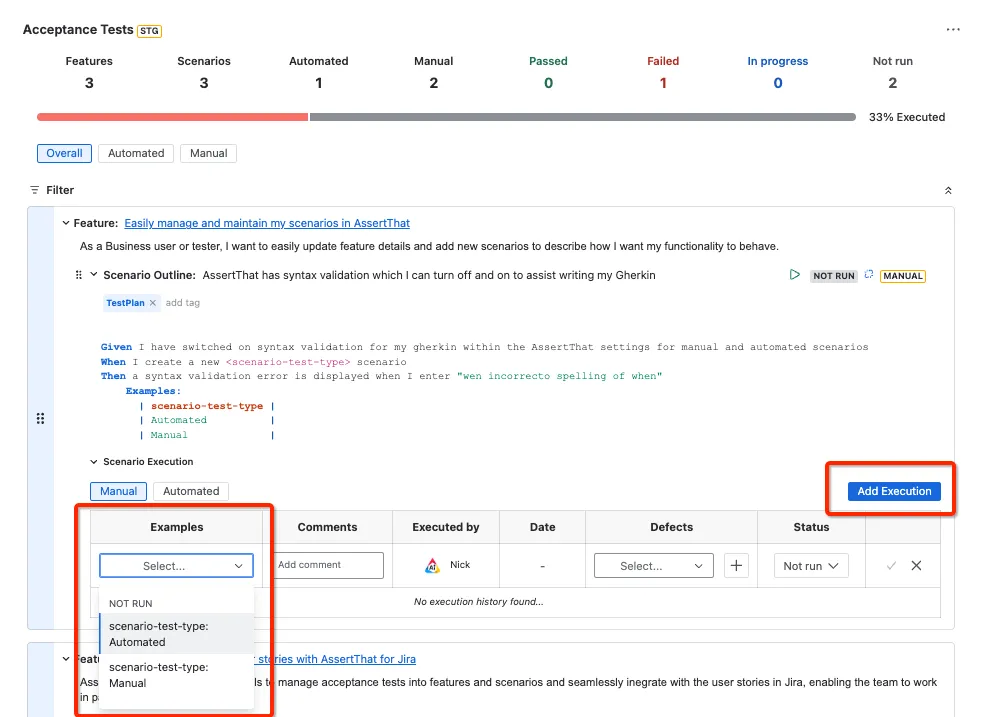Click the Filter funnel icon
The width and height of the screenshot is (990, 717).
click(x=35, y=190)
